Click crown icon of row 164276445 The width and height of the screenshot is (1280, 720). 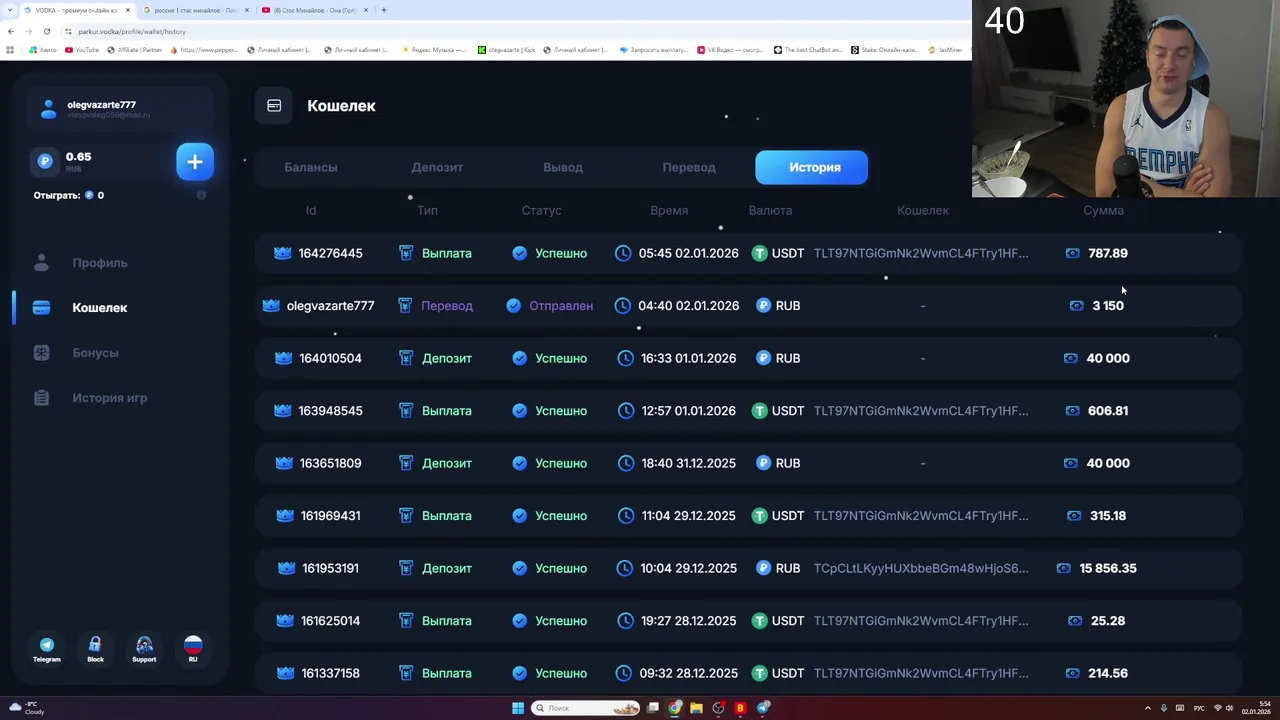coord(283,253)
